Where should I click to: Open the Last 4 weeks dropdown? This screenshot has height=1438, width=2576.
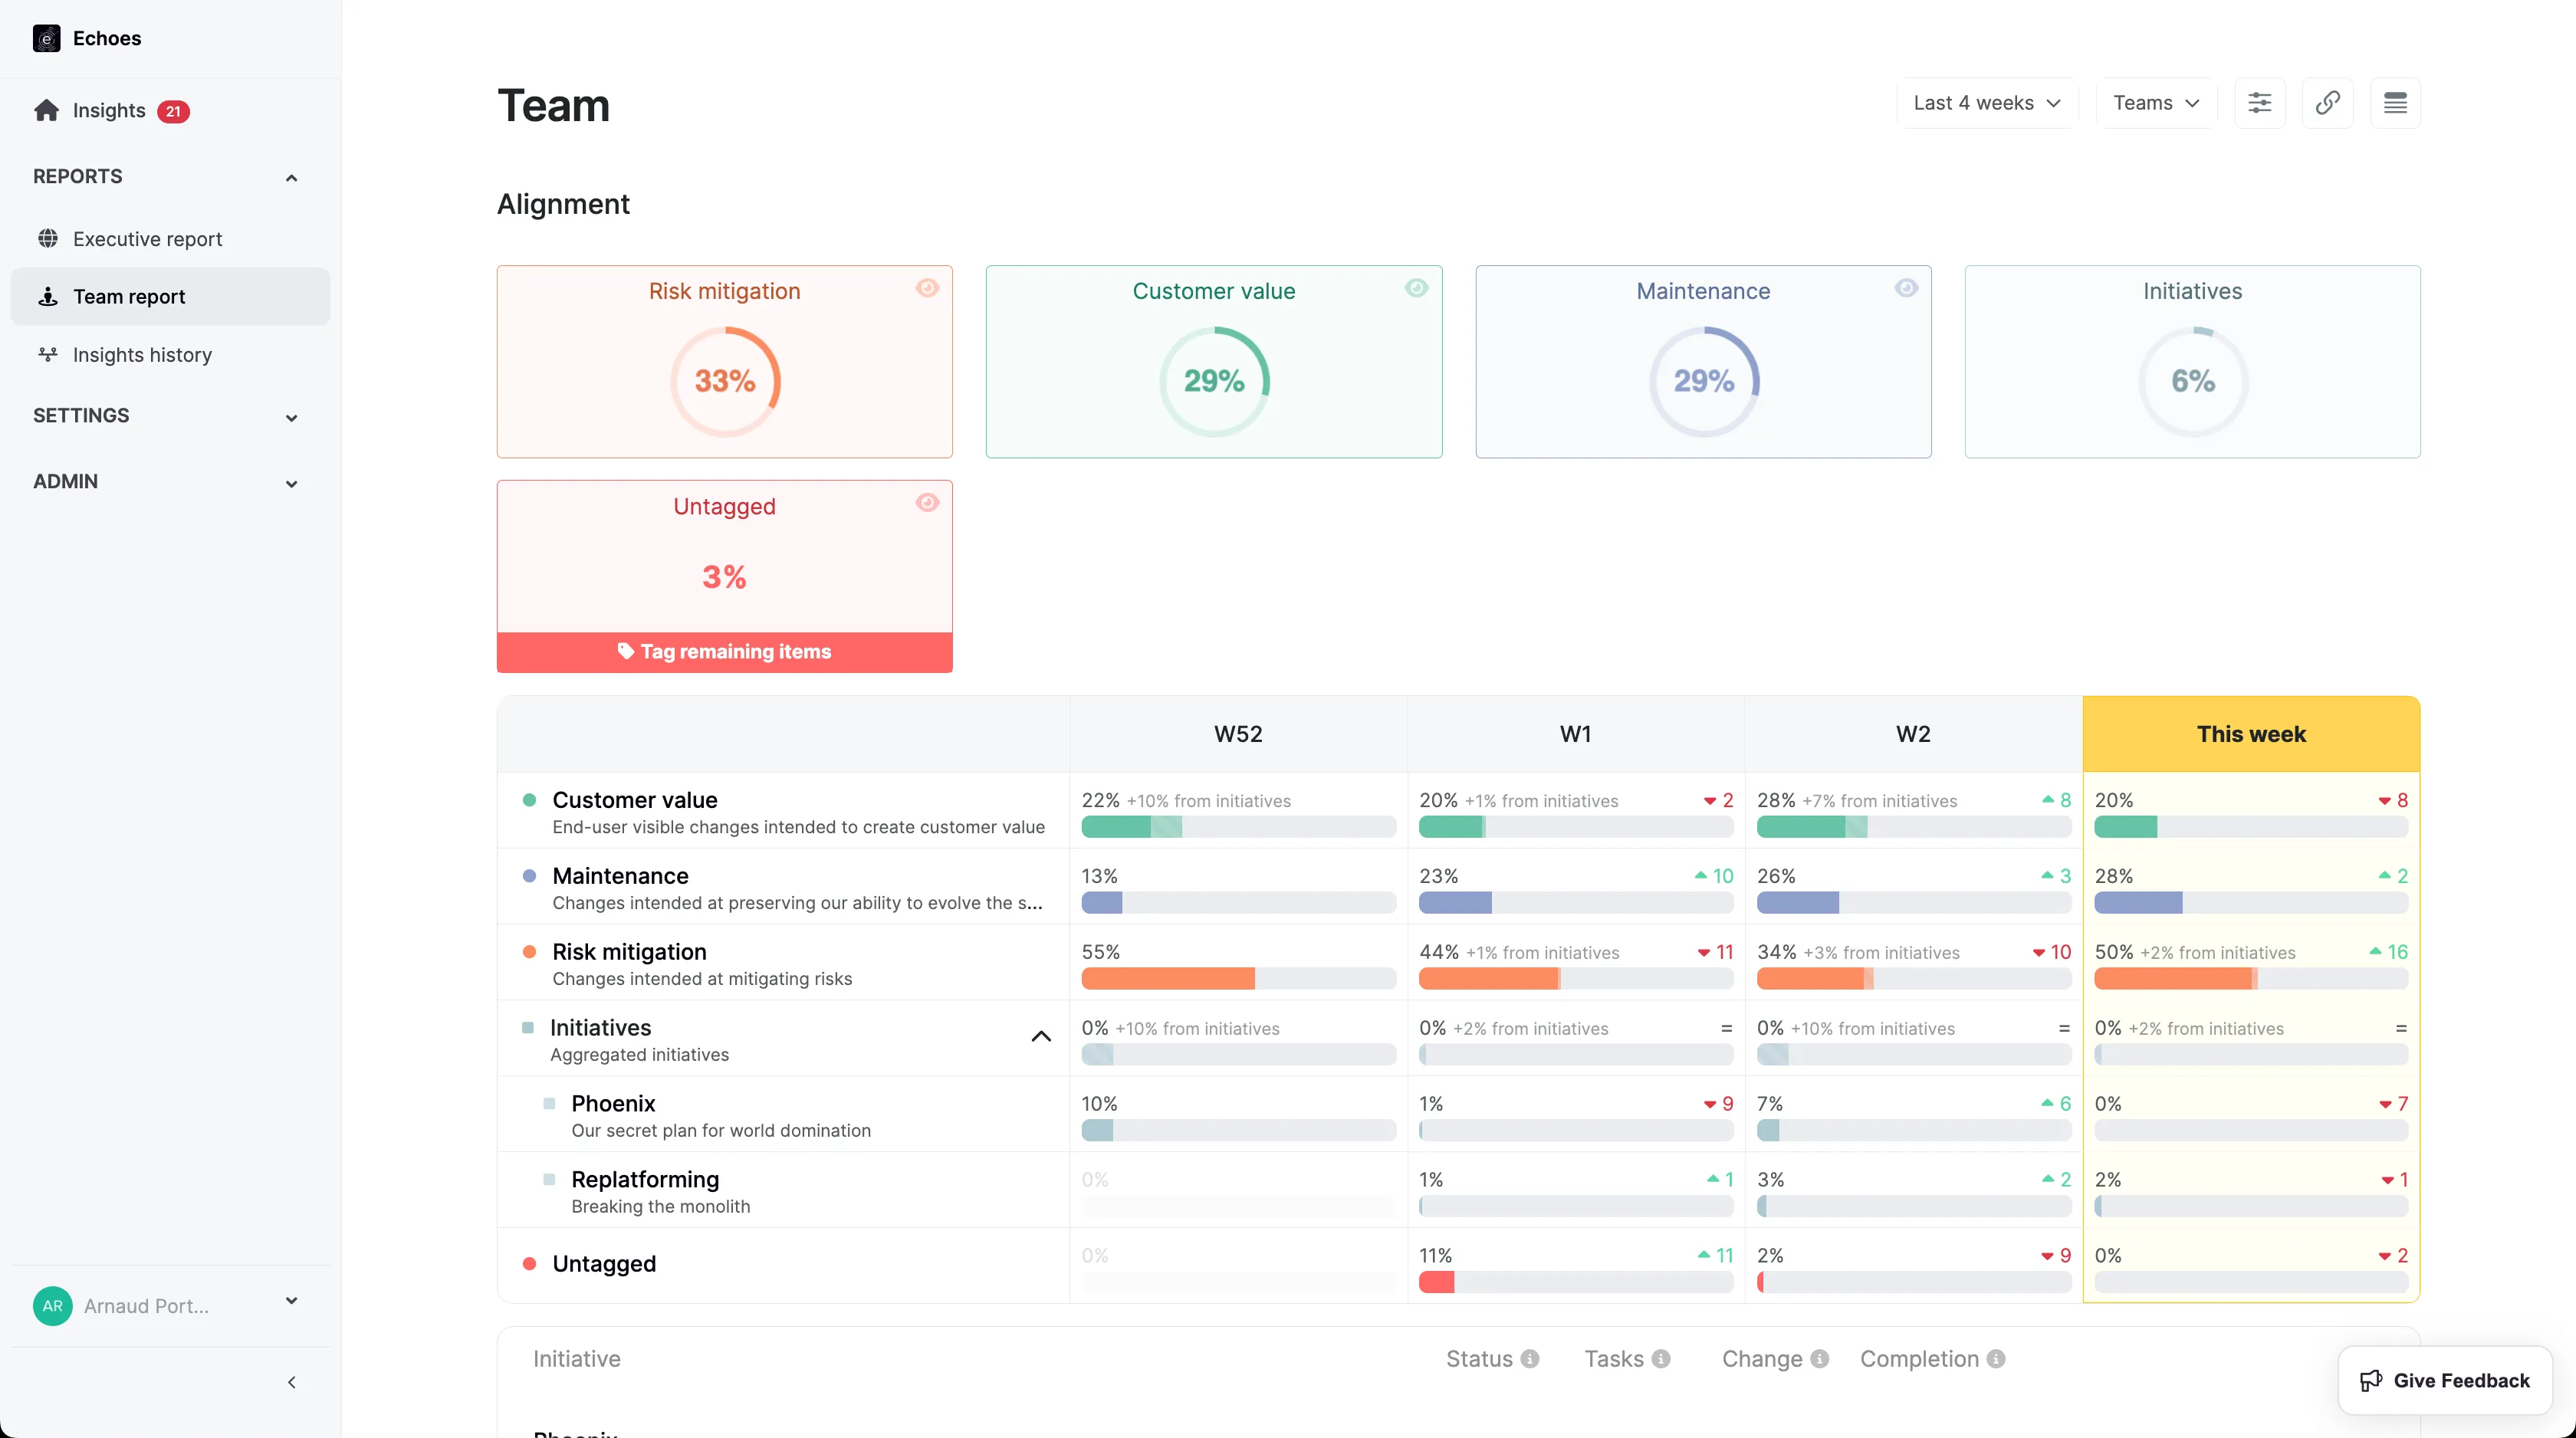pyautogui.click(x=1987, y=103)
